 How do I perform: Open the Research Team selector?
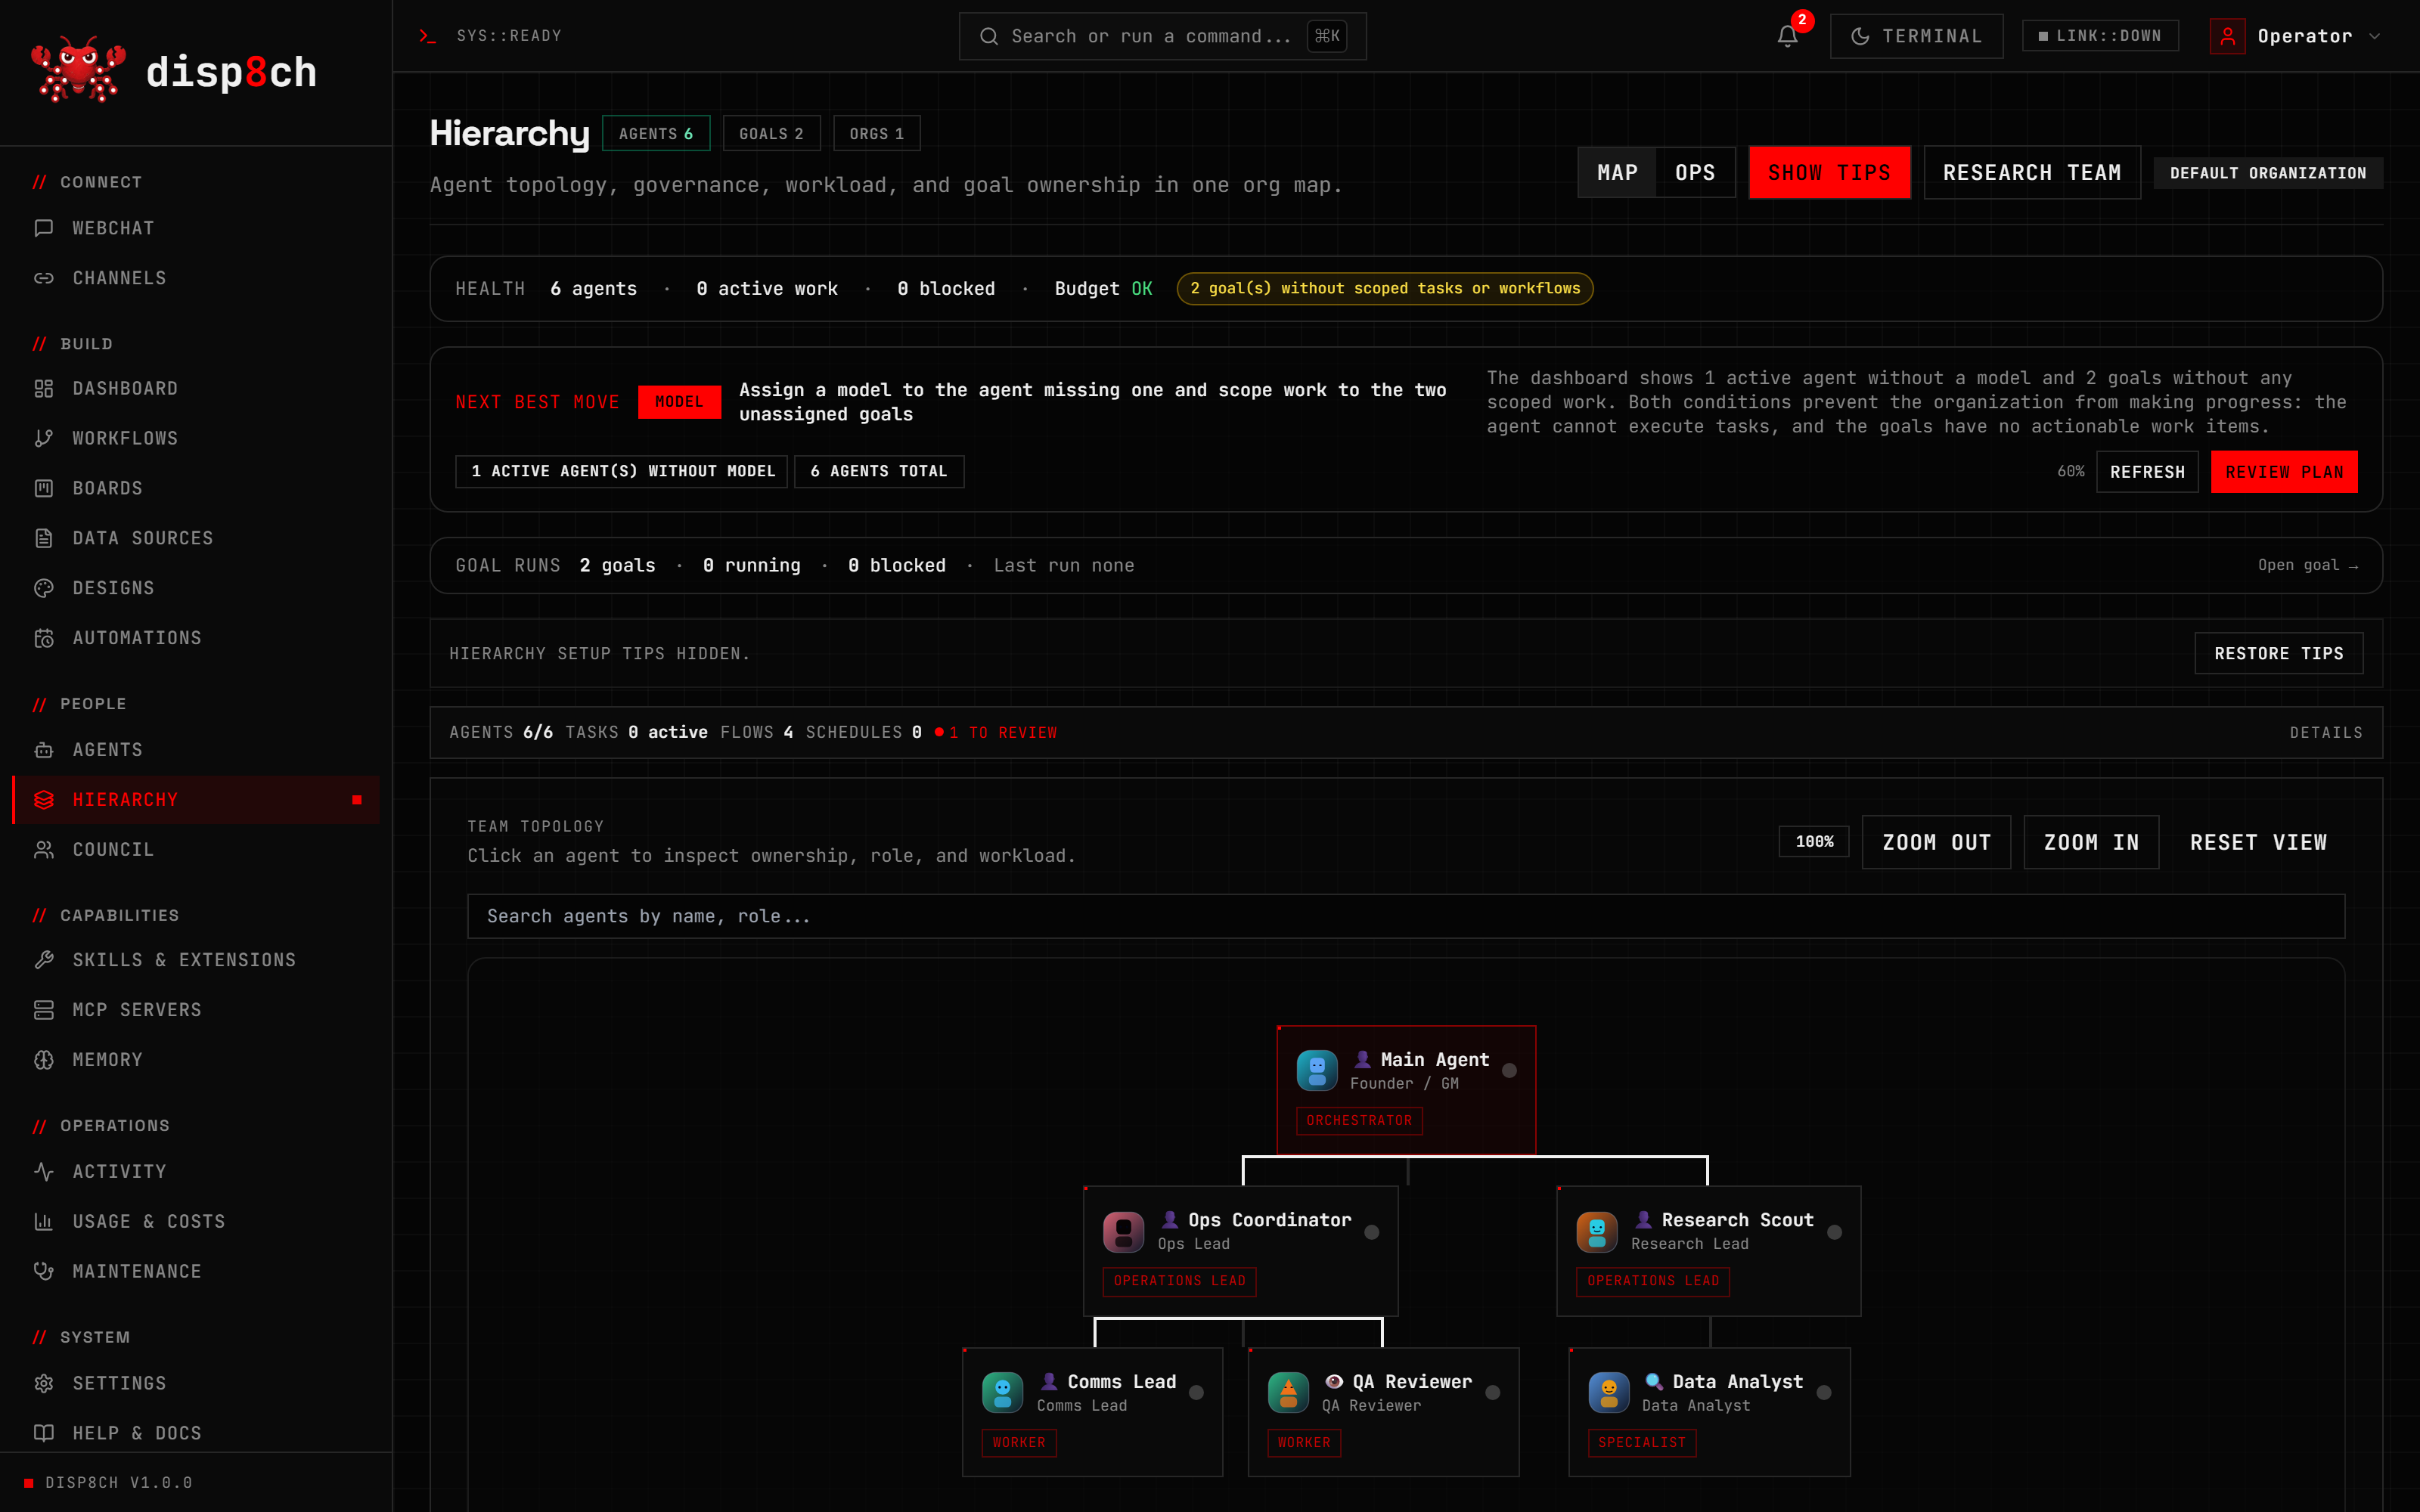coord(2032,172)
